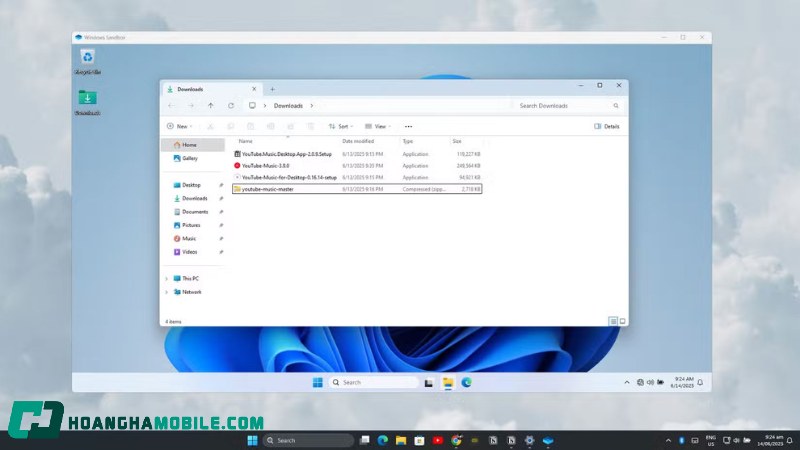Sort by the Date modified column header
Viewport: 800px width, 450px height.
pyautogui.click(x=358, y=141)
